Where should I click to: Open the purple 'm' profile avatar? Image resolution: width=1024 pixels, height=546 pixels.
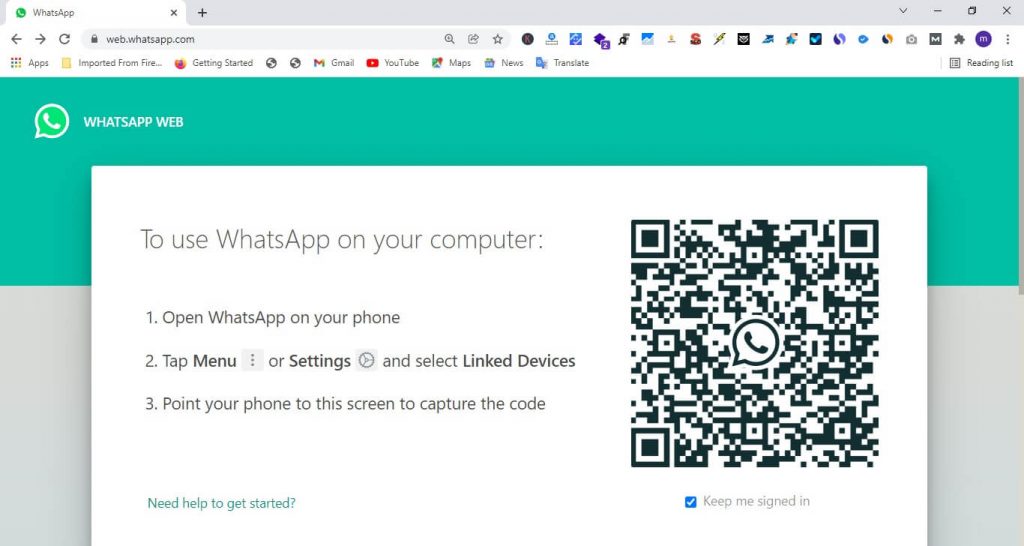[x=984, y=39]
